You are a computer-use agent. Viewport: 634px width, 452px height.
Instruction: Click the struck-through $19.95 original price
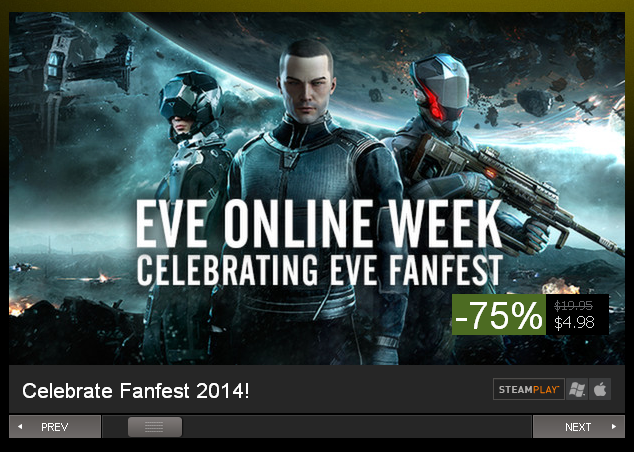point(573,305)
